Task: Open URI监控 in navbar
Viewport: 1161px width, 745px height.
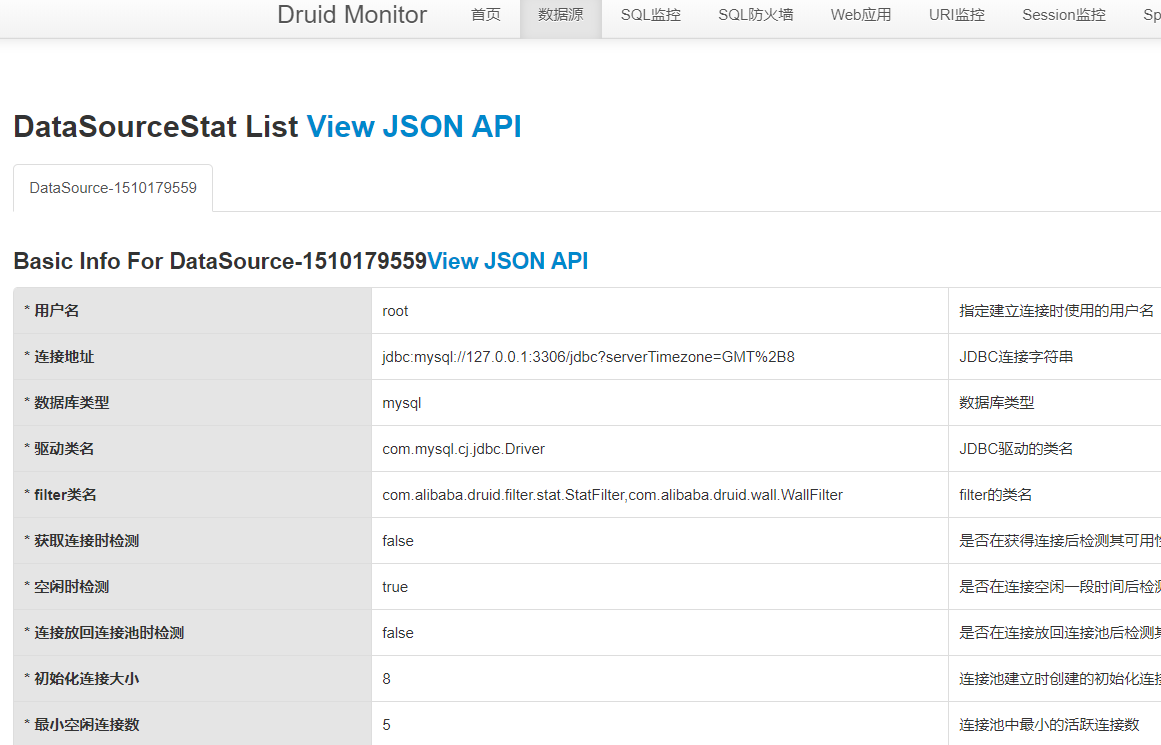Action: (x=957, y=15)
